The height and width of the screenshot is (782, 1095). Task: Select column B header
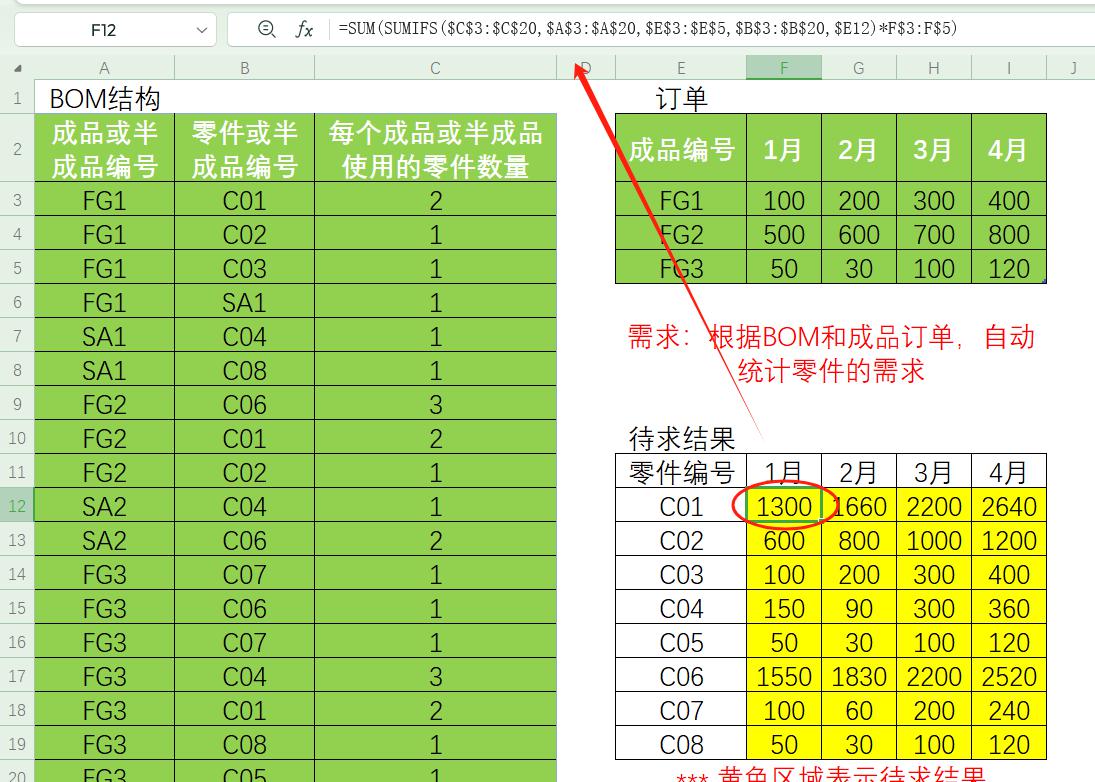244,68
